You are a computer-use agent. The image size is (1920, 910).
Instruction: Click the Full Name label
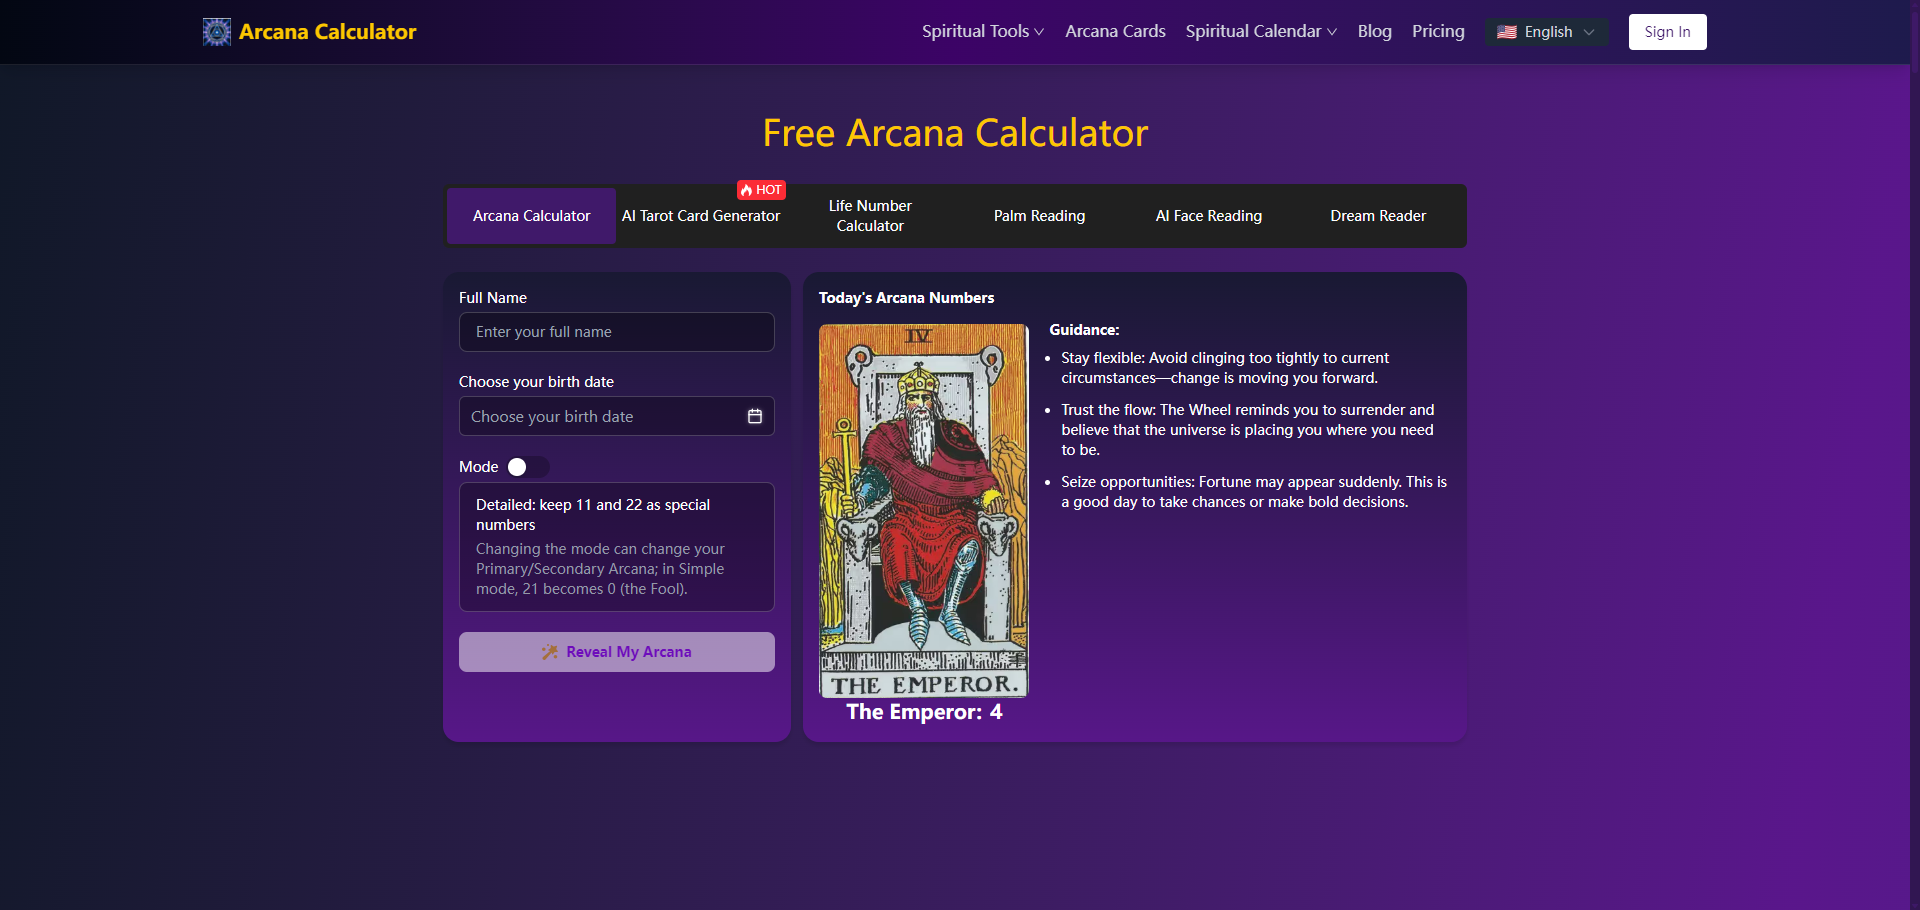click(493, 298)
